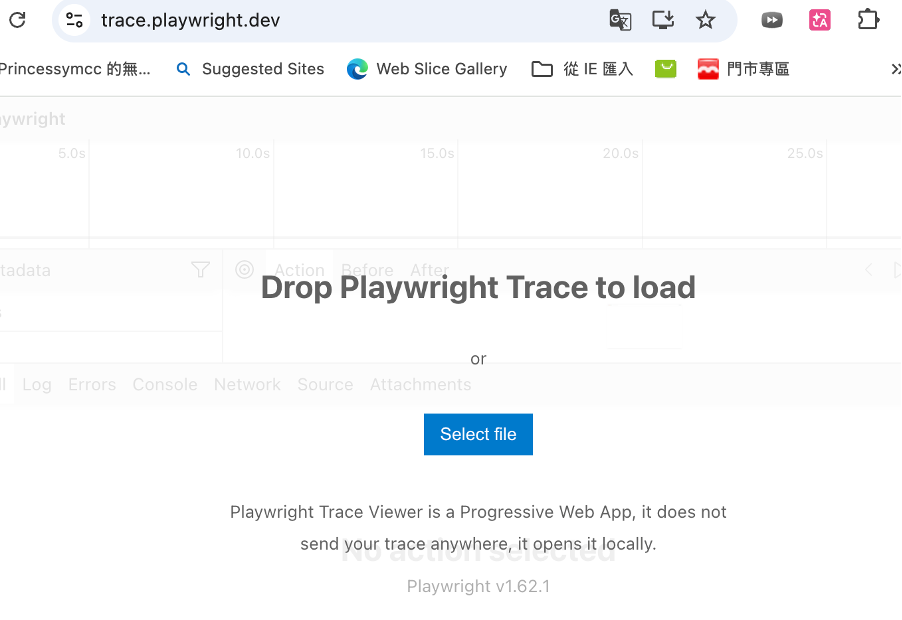Switch to the Before tab
The height and width of the screenshot is (620, 902).
tap(367, 270)
